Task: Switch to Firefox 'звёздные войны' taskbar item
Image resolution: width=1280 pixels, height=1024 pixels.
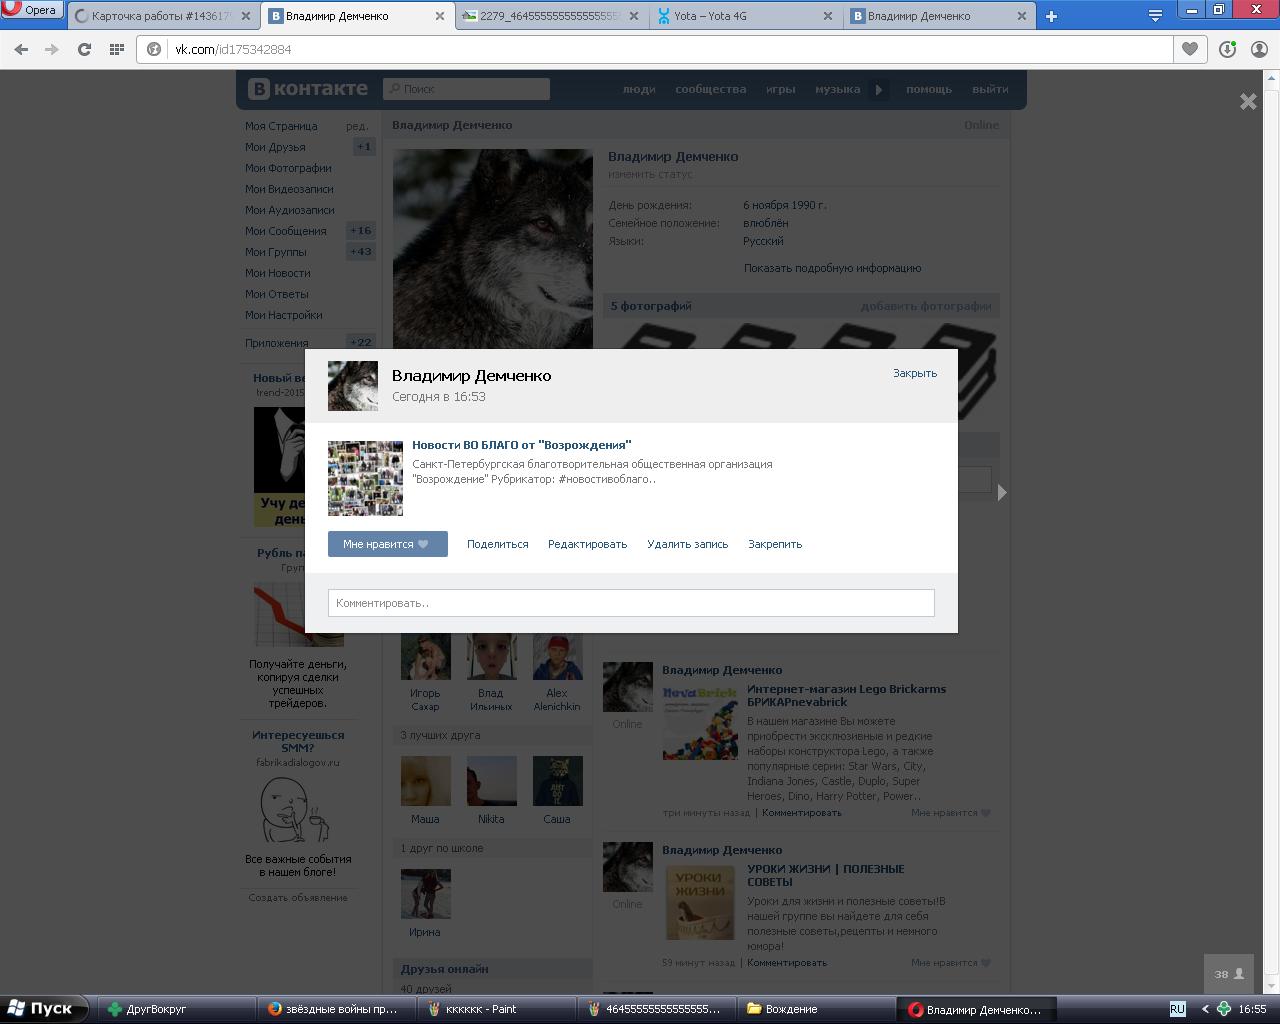Action: (x=336, y=1009)
